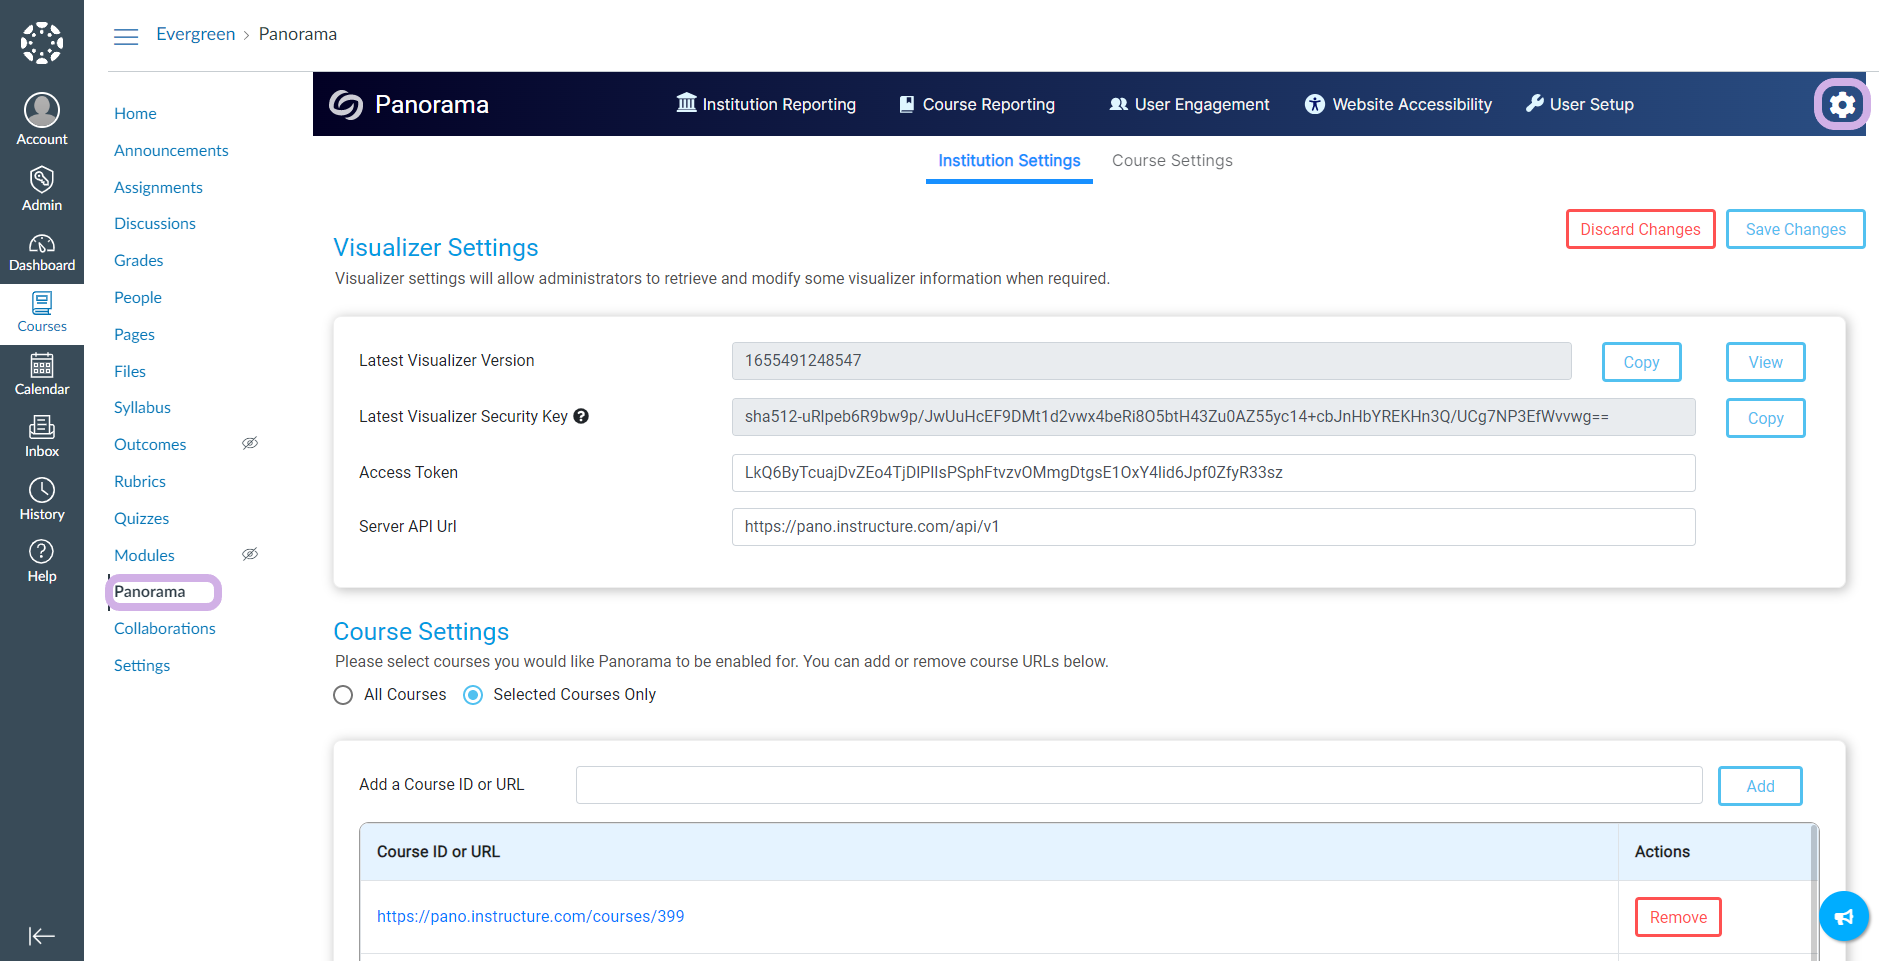
Task: Click the megaphone announcement button
Action: point(1844,916)
